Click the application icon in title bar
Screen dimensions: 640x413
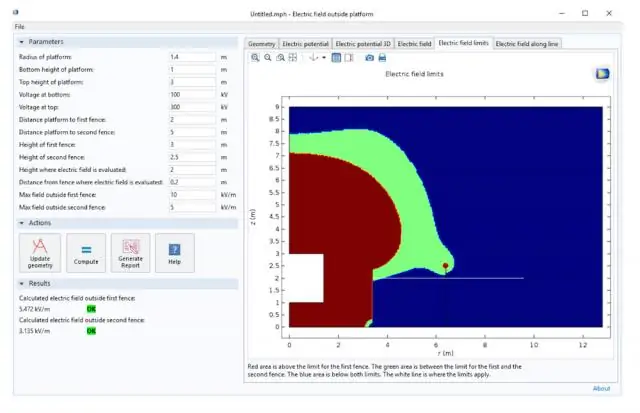click(x=16, y=12)
